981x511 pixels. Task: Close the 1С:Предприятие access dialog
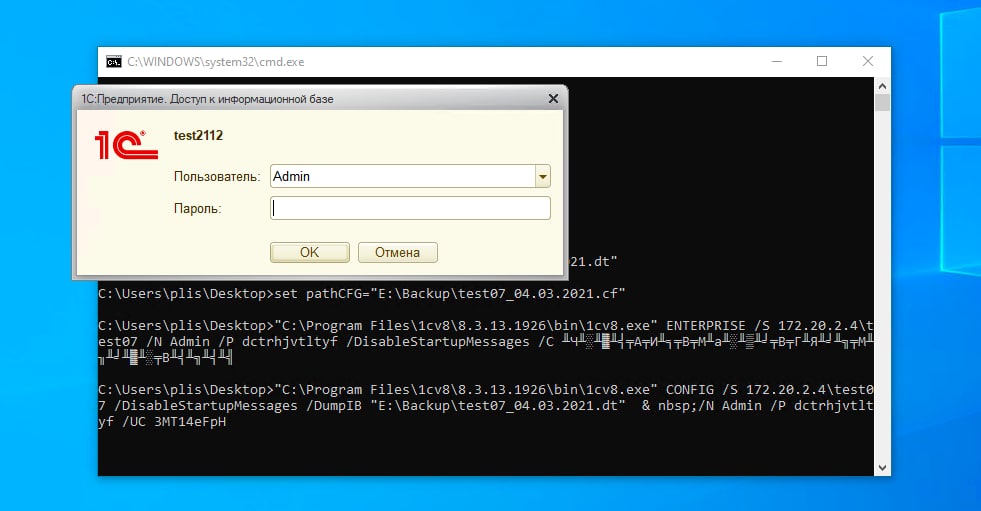[x=553, y=99]
